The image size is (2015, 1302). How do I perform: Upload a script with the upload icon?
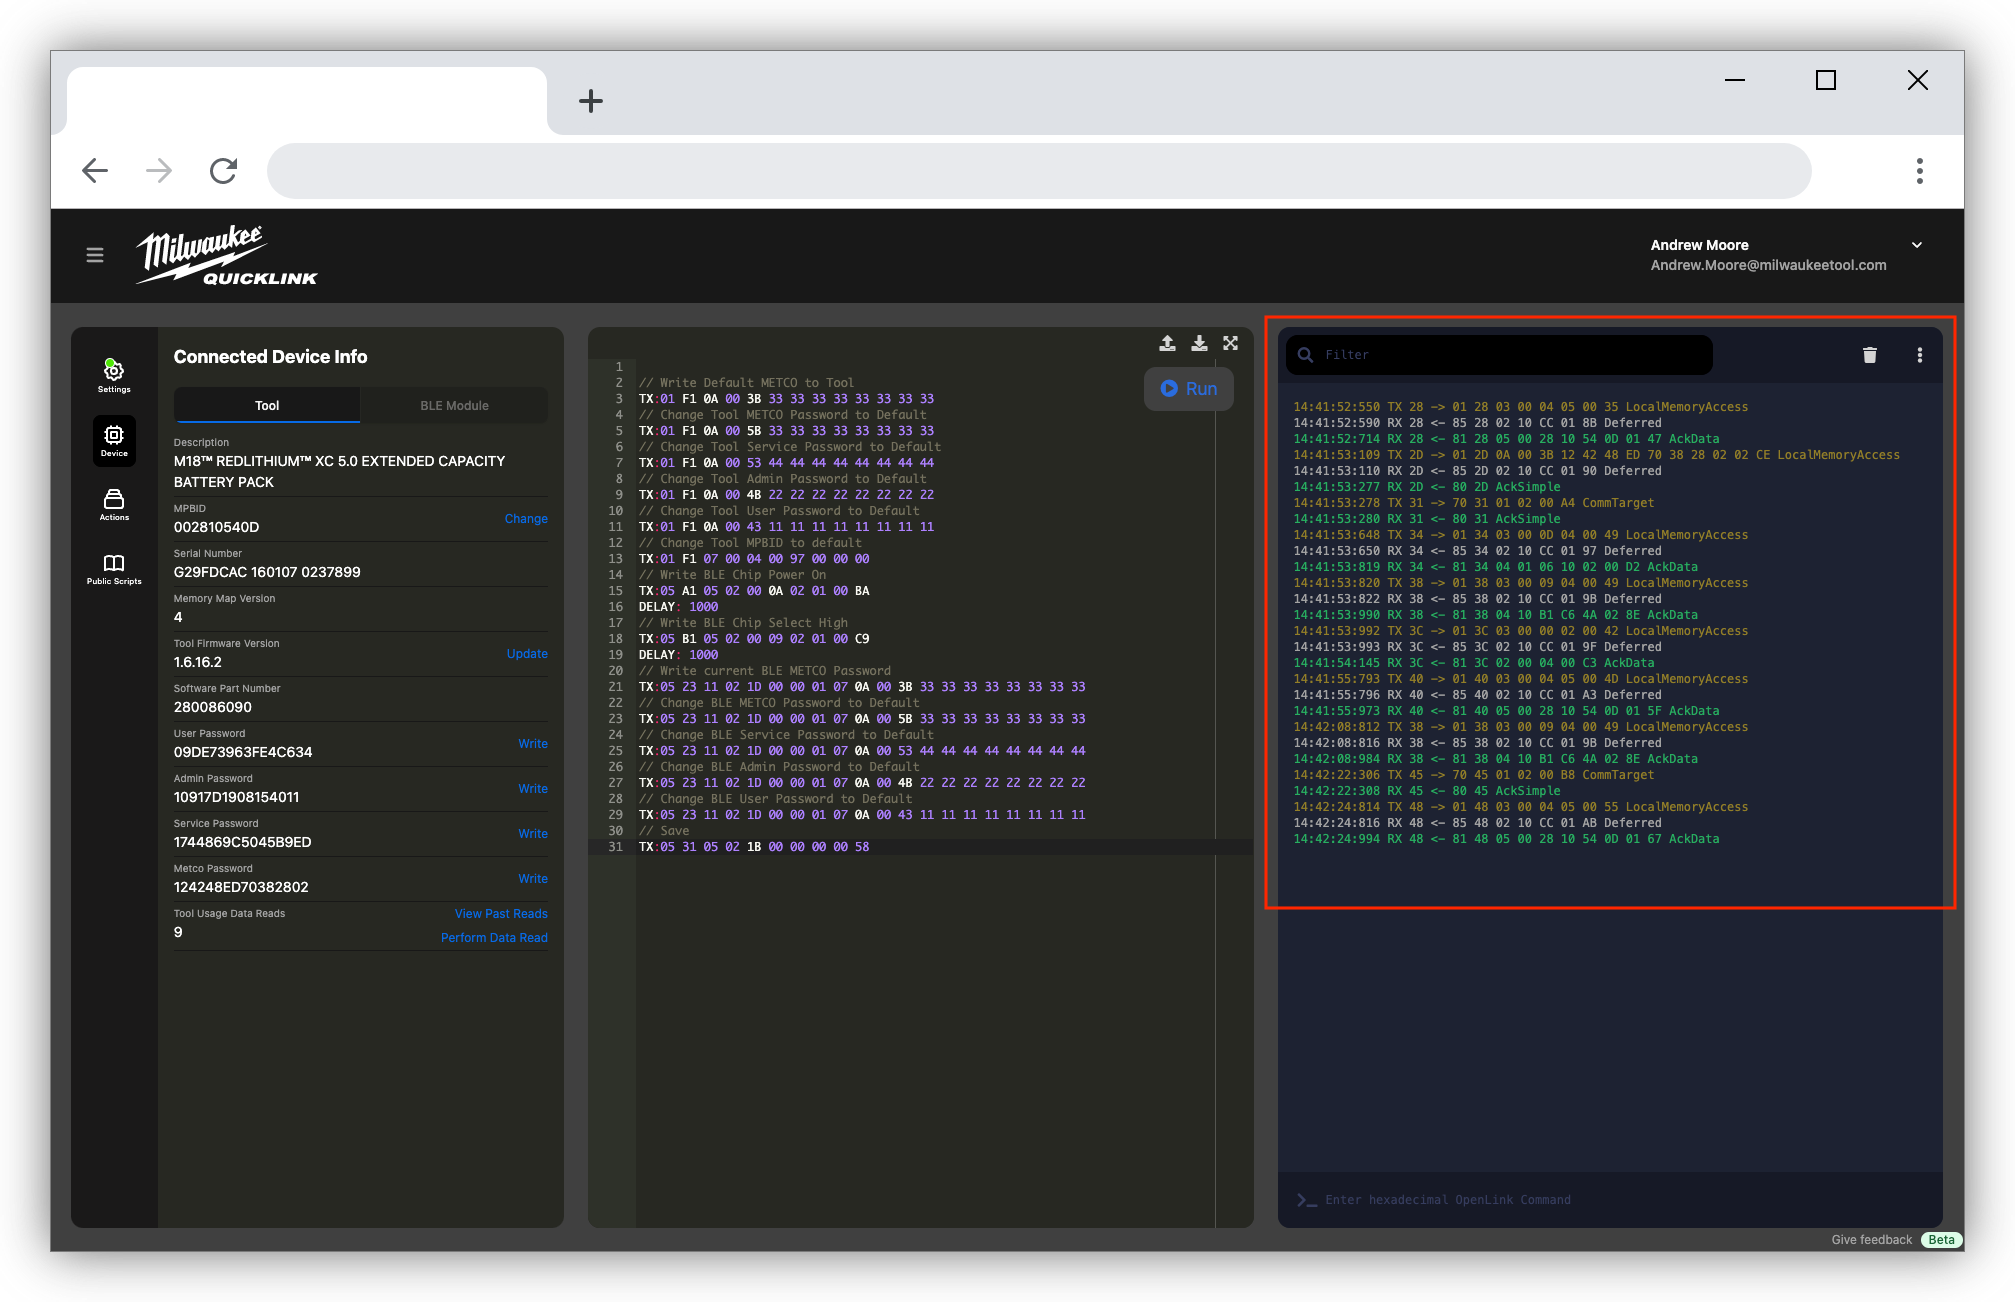pyautogui.click(x=1167, y=343)
